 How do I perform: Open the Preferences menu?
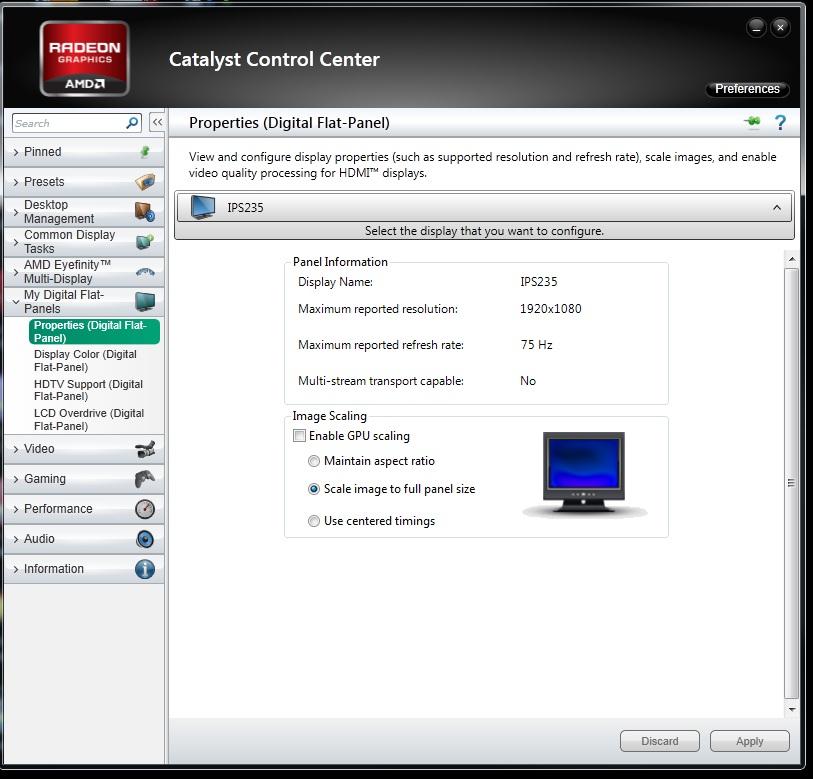coord(747,89)
